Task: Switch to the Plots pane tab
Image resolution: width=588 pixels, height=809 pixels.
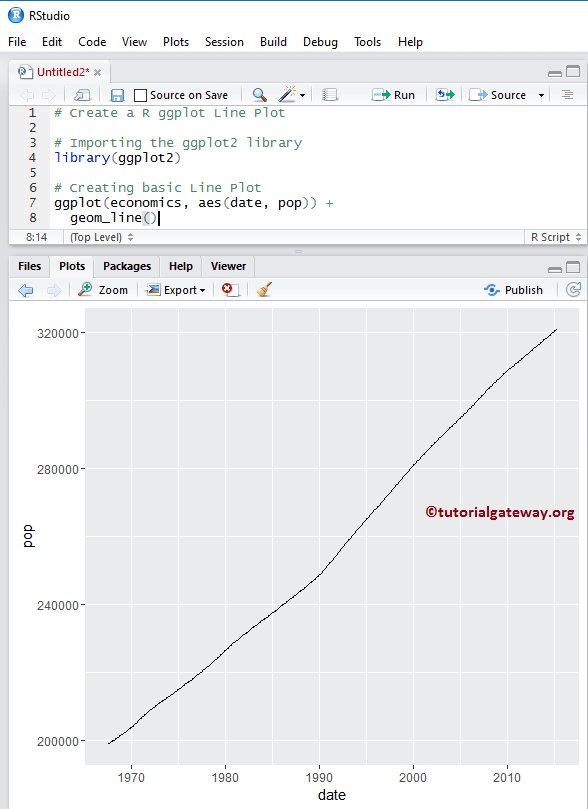Action: [x=72, y=266]
